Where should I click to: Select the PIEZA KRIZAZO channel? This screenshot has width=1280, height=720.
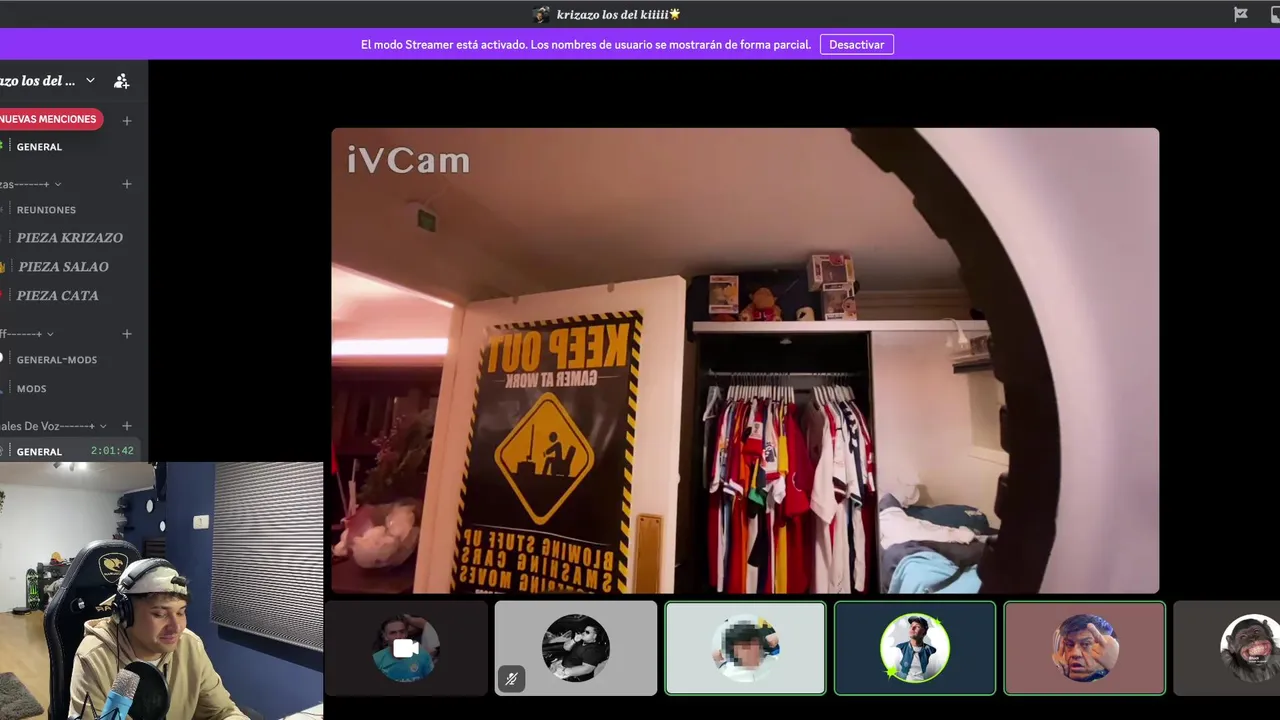pos(70,238)
